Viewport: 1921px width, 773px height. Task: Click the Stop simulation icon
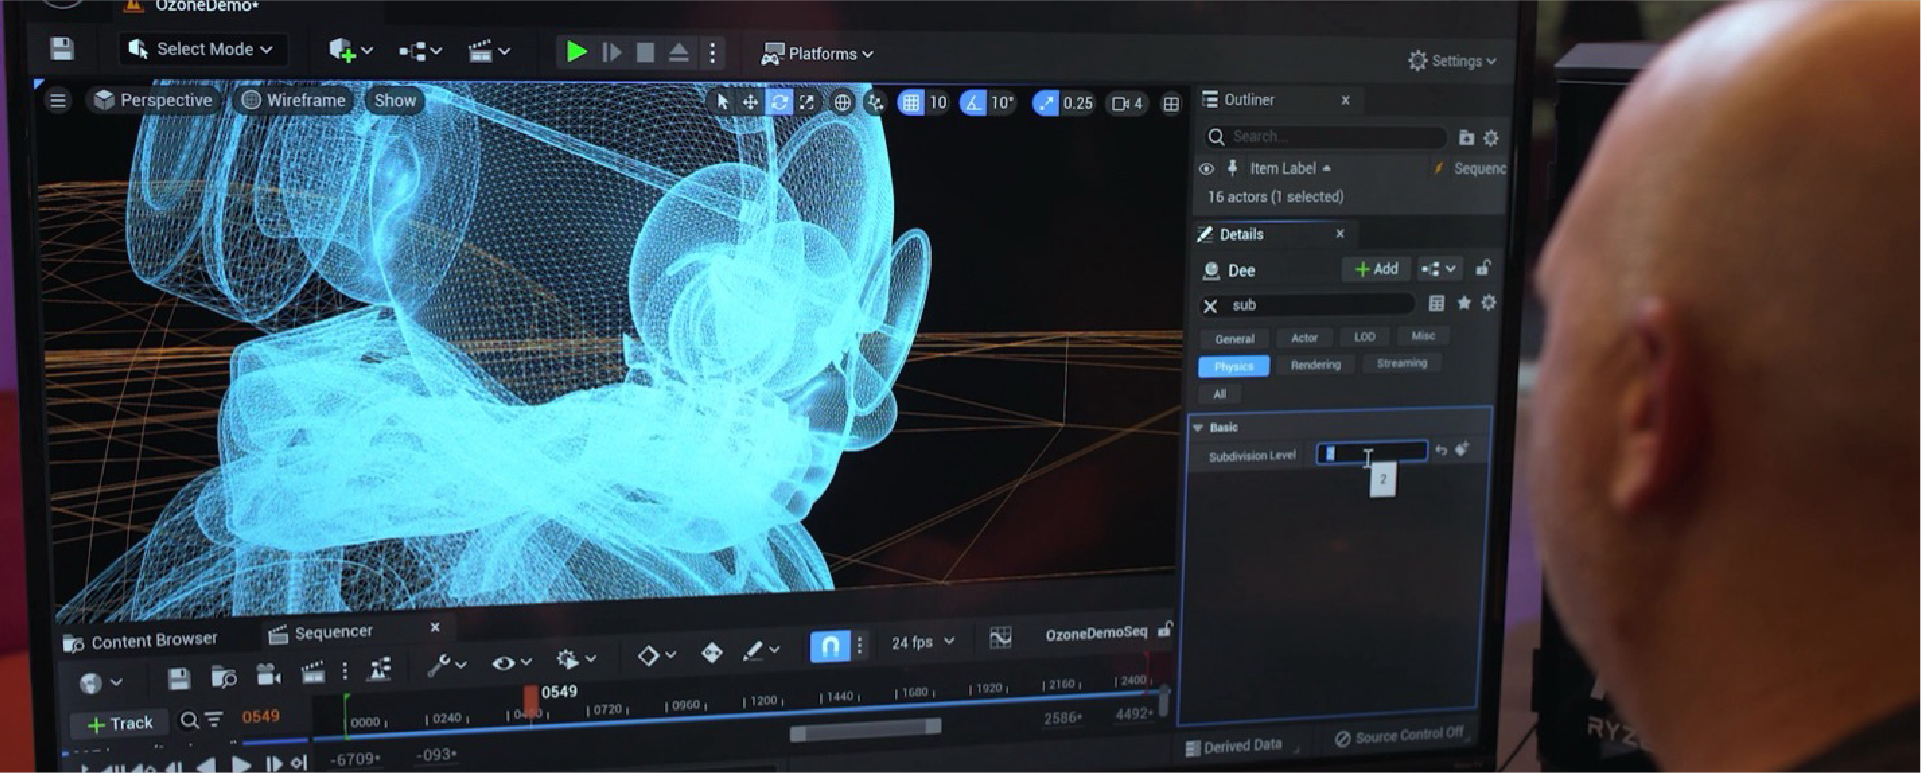(645, 53)
